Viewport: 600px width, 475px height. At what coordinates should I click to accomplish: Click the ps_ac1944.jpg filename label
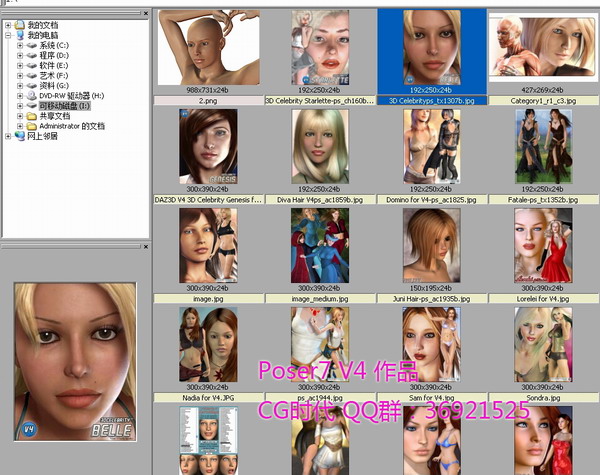pos(320,398)
